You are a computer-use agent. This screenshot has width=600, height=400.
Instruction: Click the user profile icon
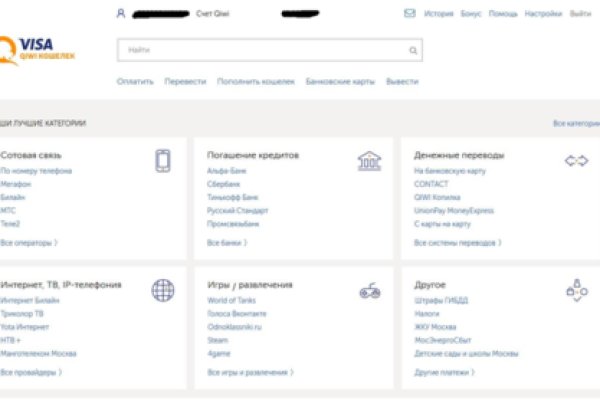pyautogui.click(x=121, y=14)
